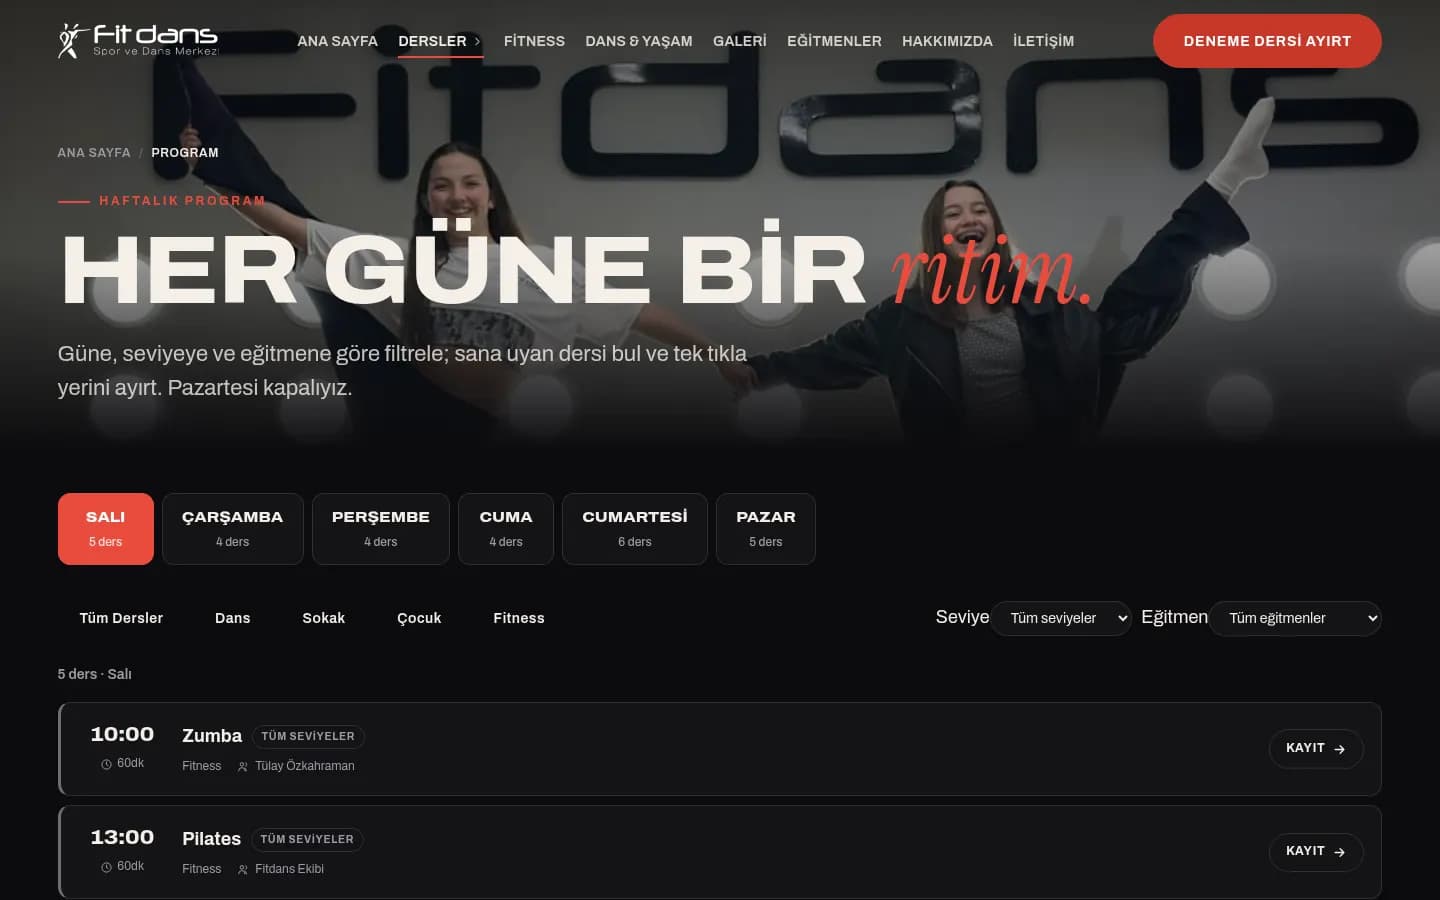Viewport: 1440px width, 900px height.
Task: Open DANS & YAŞAM page
Action: 639,41
